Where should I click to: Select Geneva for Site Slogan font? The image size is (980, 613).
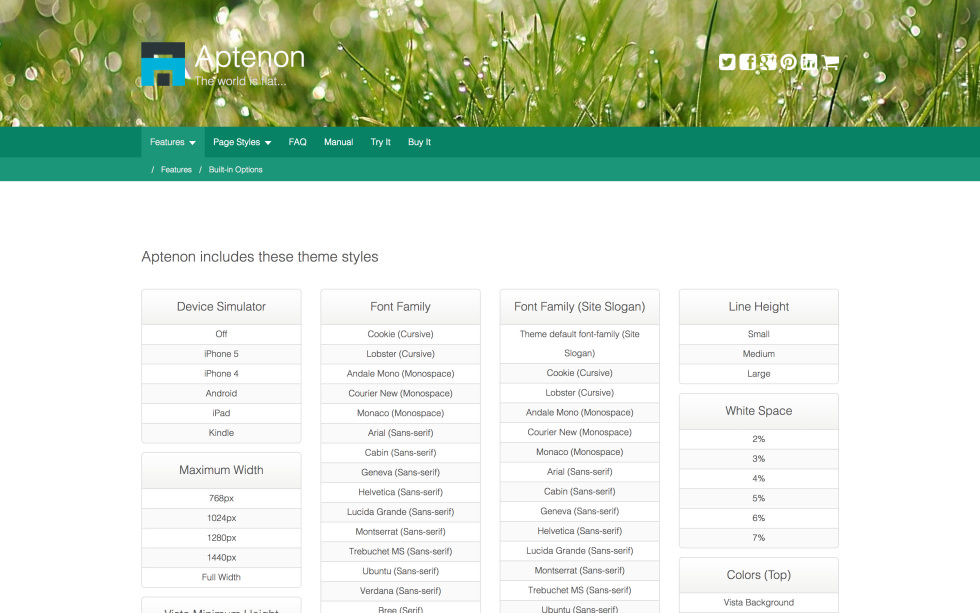579,511
